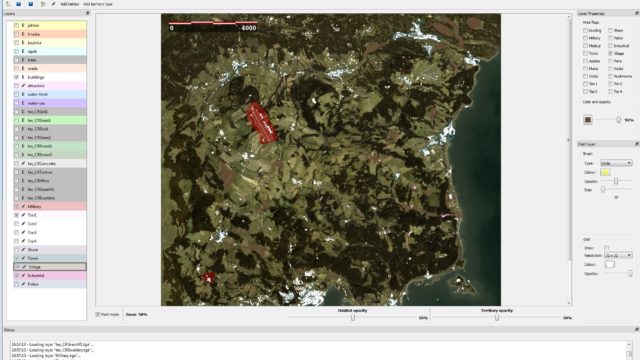
Task: Float the Layers panel with its title icon
Action: [87, 13]
